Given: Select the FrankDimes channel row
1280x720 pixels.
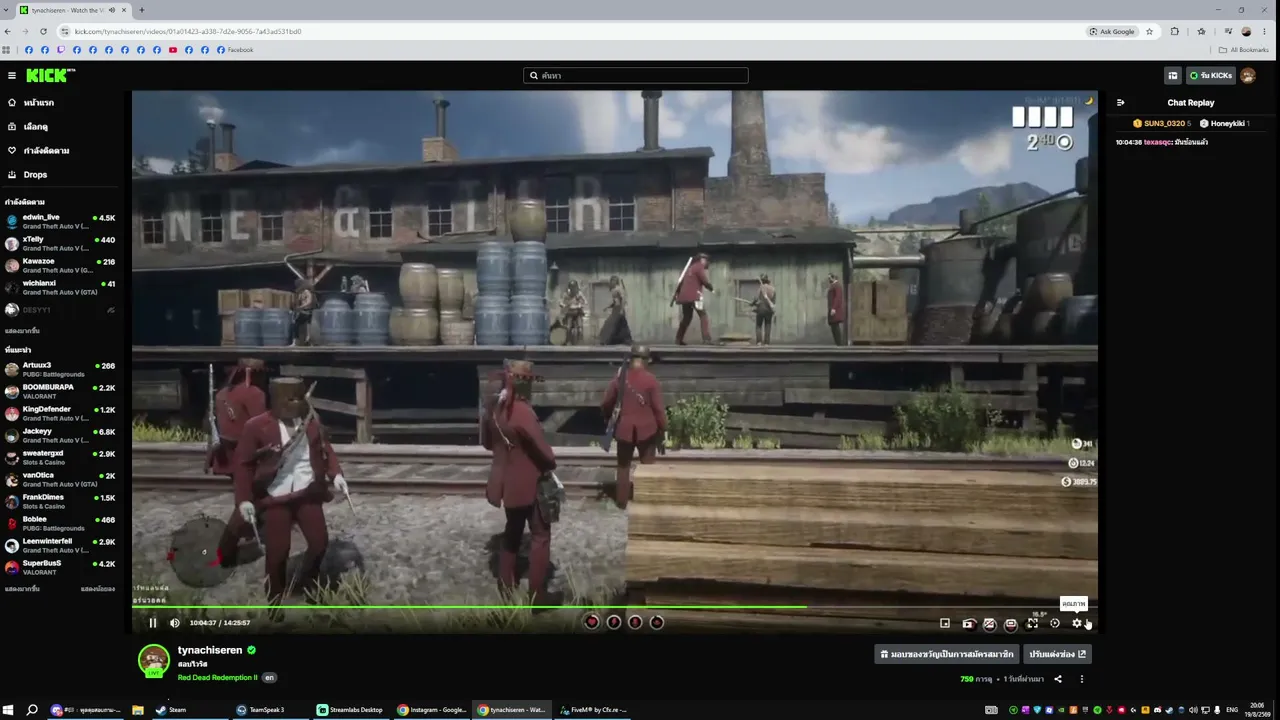Looking at the screenshot, I should (x=60, y=501).
